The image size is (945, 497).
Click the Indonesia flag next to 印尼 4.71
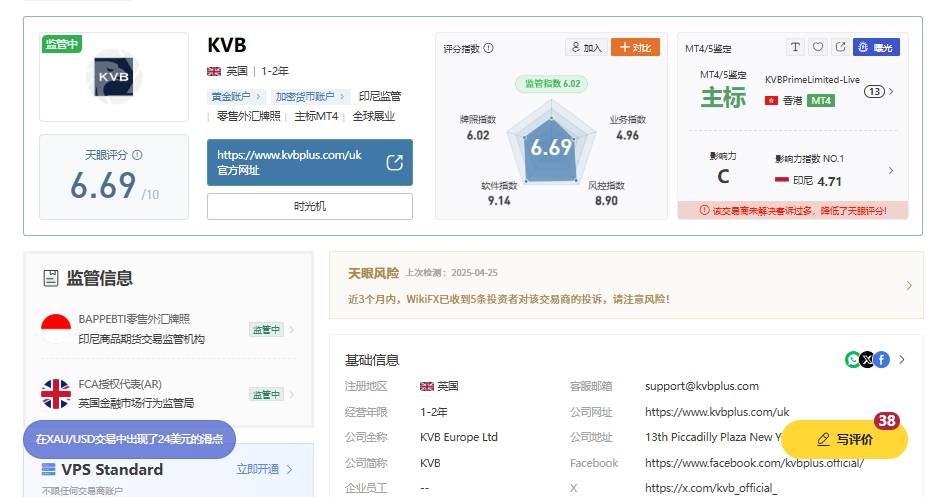click(782, 180)
